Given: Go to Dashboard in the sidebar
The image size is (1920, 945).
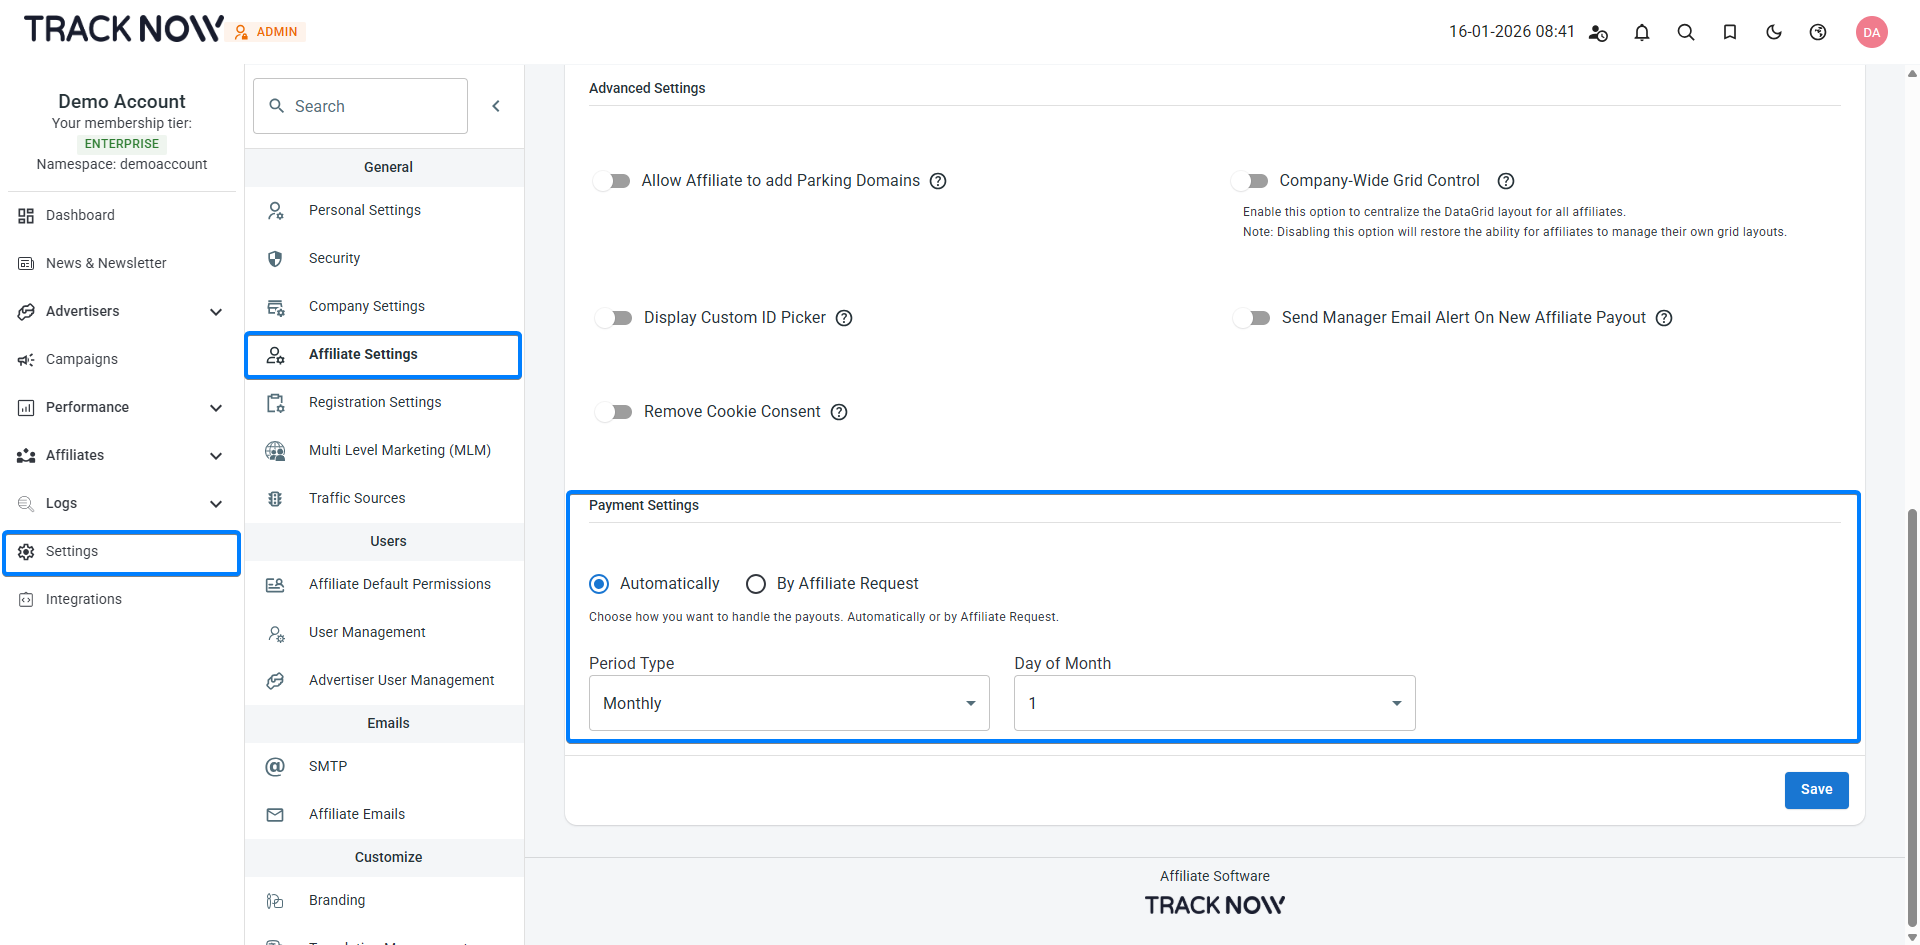Looking at the screenshot, I should [80, 215].
